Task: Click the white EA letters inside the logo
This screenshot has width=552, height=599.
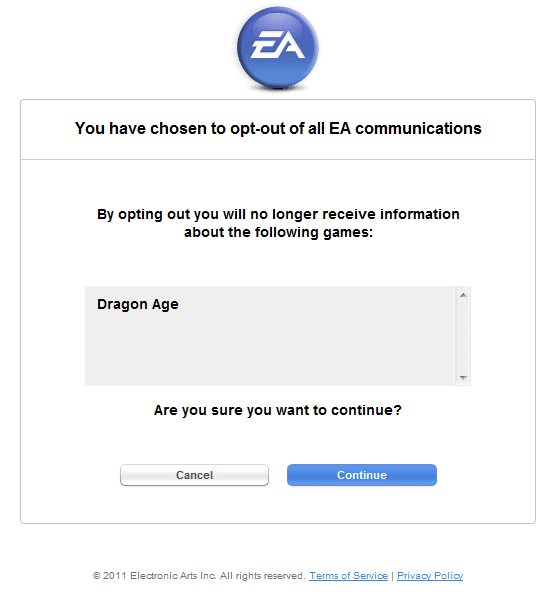Action: click(278, 44)
